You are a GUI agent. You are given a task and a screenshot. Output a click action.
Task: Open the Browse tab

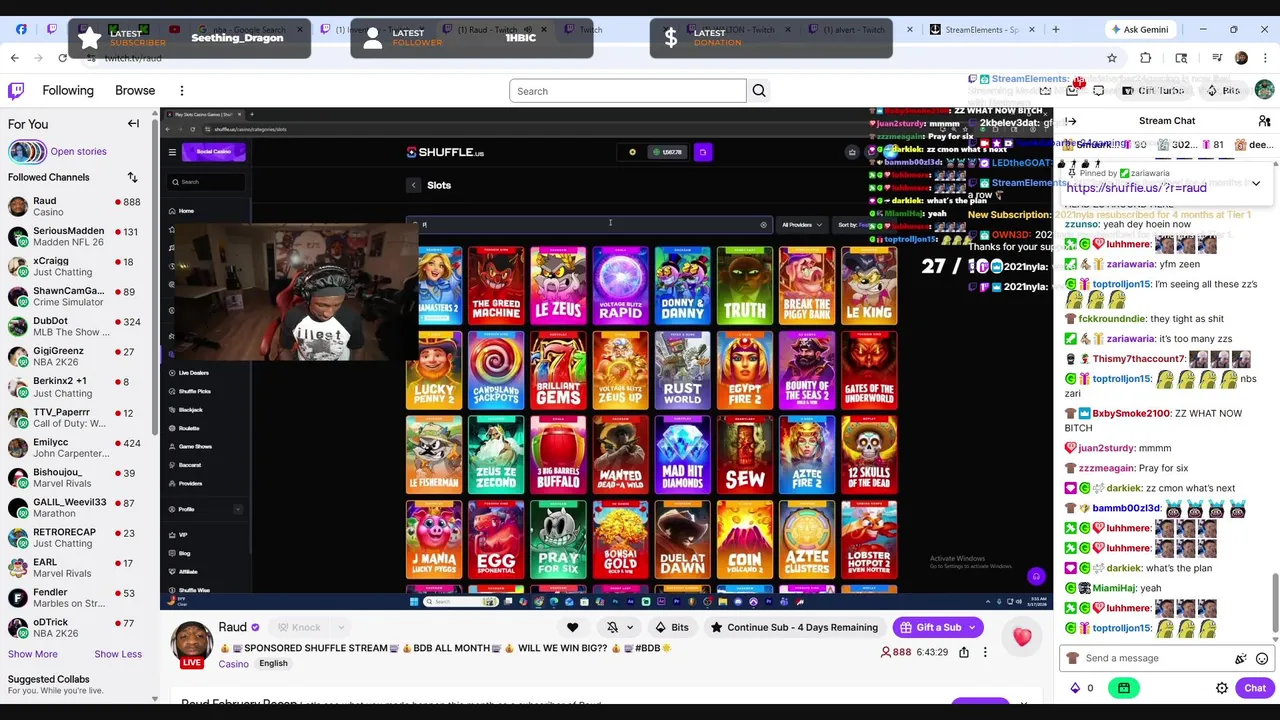(135, 91)
